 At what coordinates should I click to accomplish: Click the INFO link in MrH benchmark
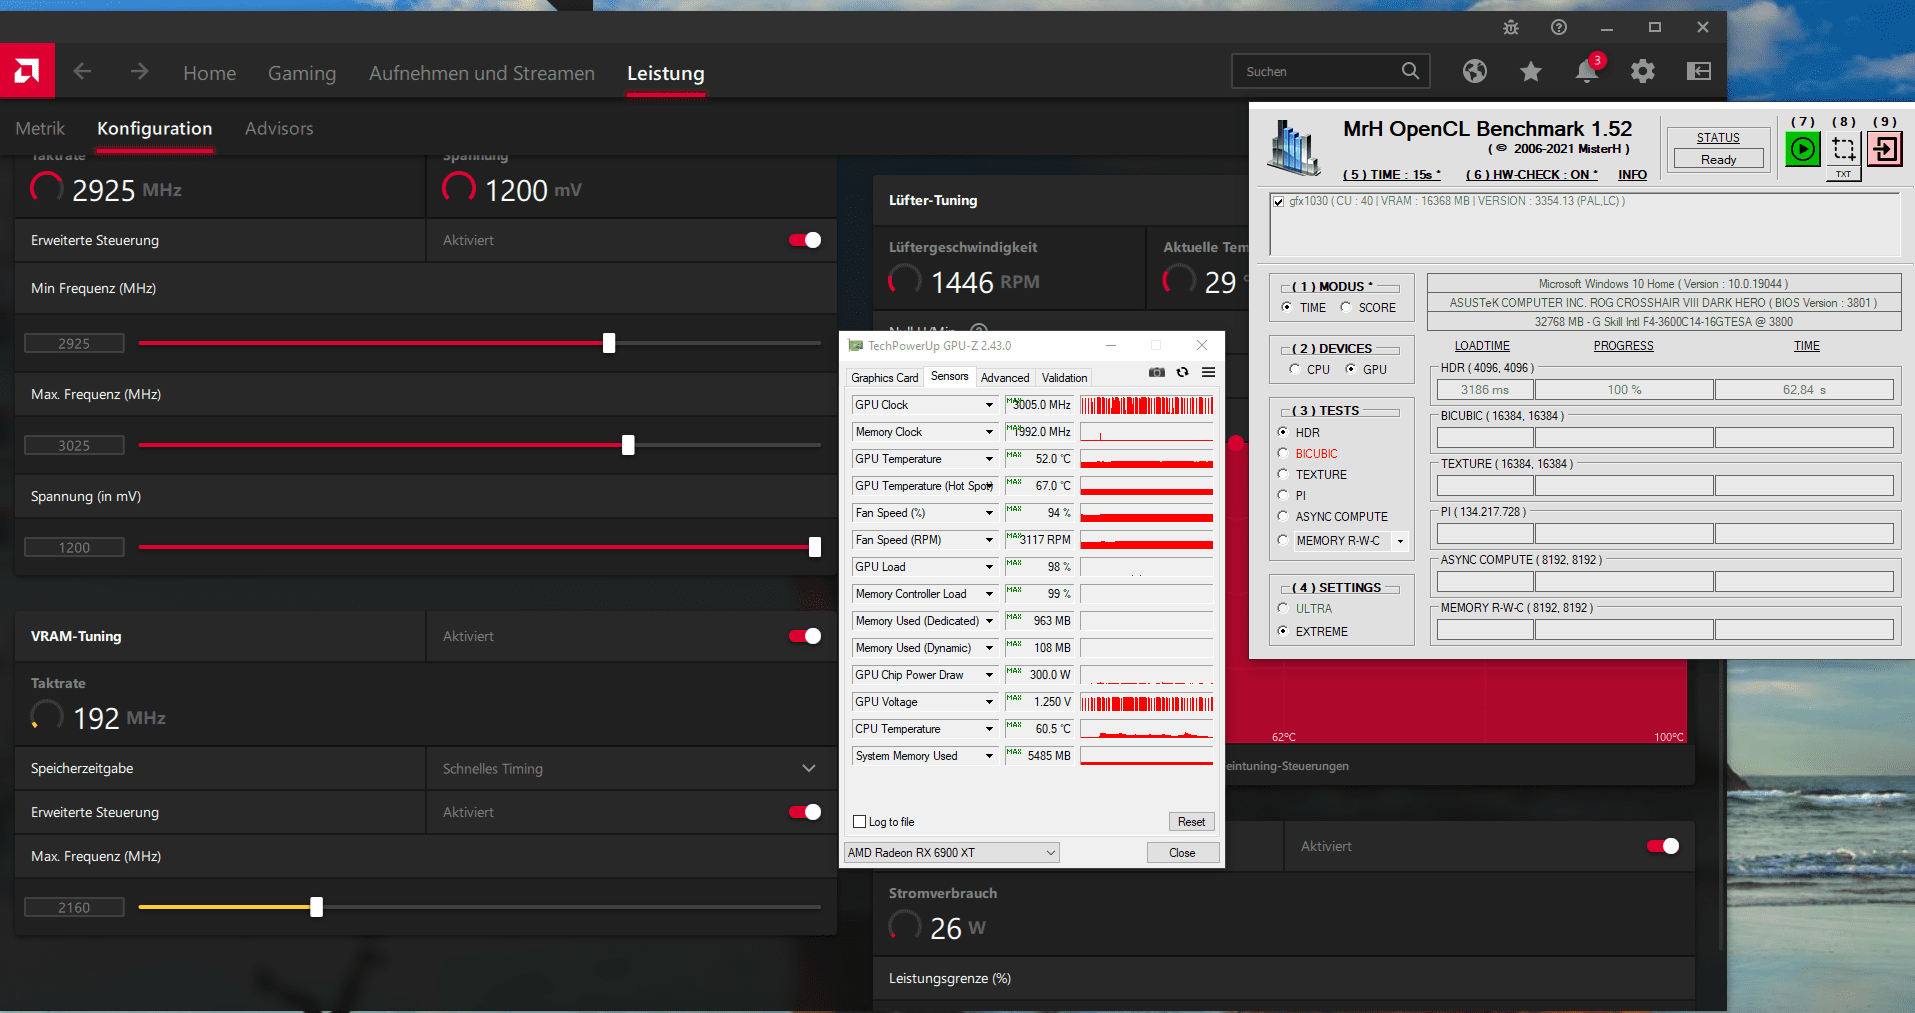point(1632,175)
